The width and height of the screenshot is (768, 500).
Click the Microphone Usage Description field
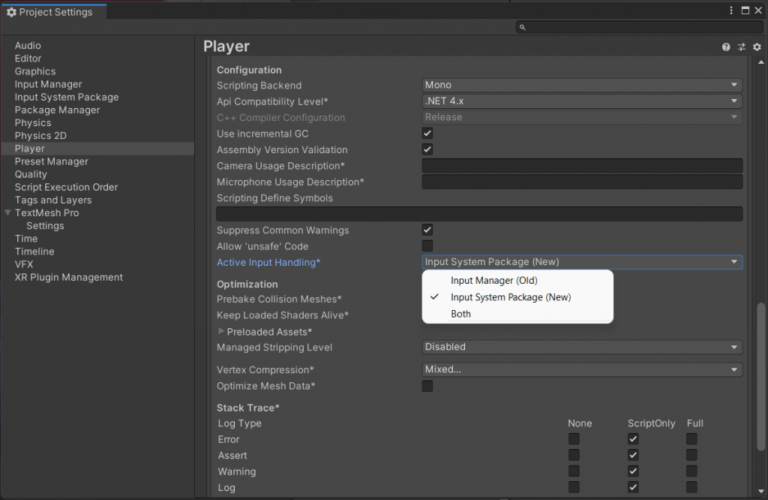pos(582,182)
